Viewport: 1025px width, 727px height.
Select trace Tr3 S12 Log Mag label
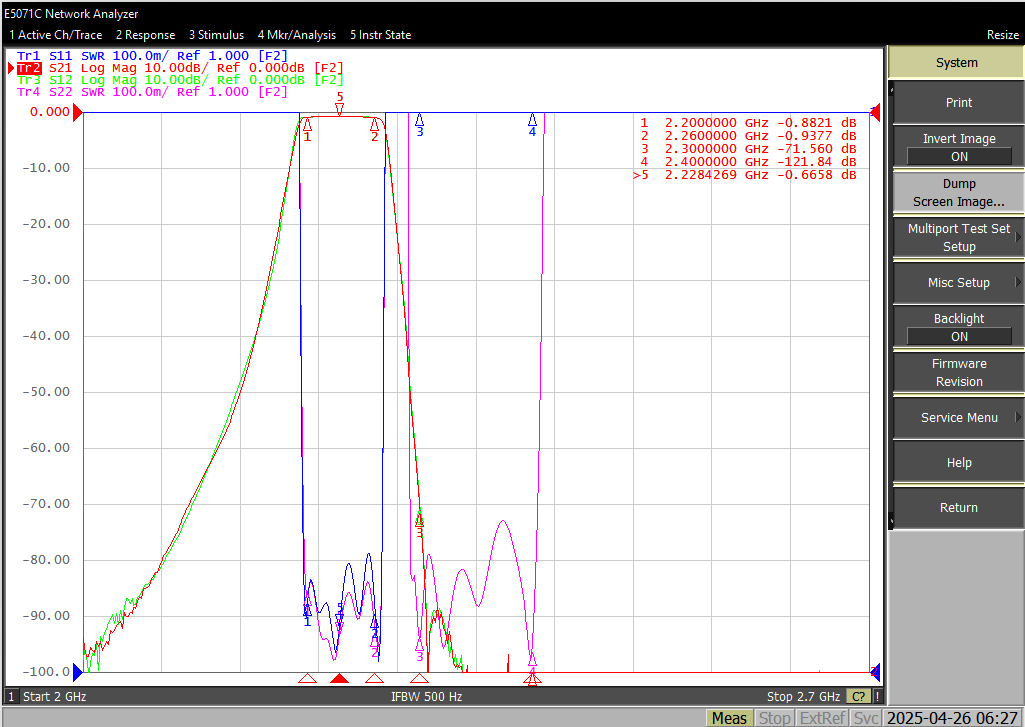(x=180, y=80)
